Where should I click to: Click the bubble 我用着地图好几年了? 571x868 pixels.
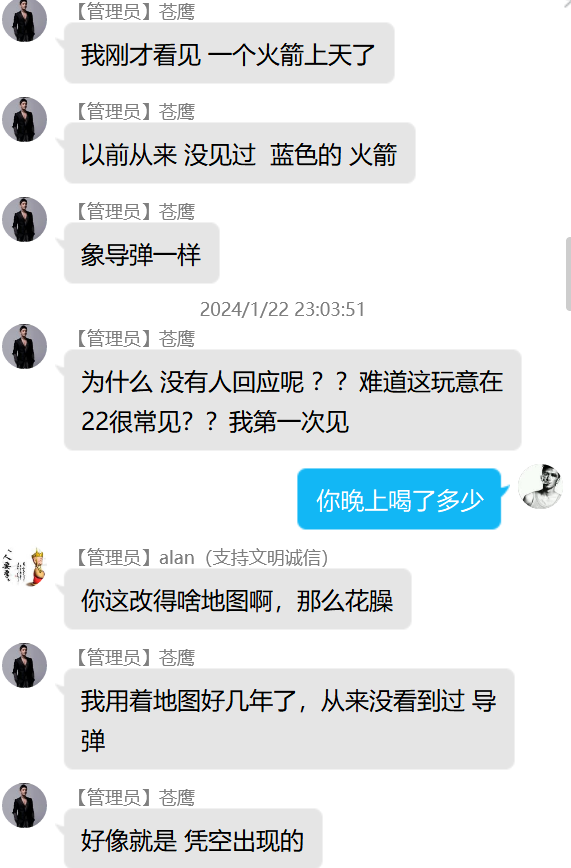[x=289, y=719]
